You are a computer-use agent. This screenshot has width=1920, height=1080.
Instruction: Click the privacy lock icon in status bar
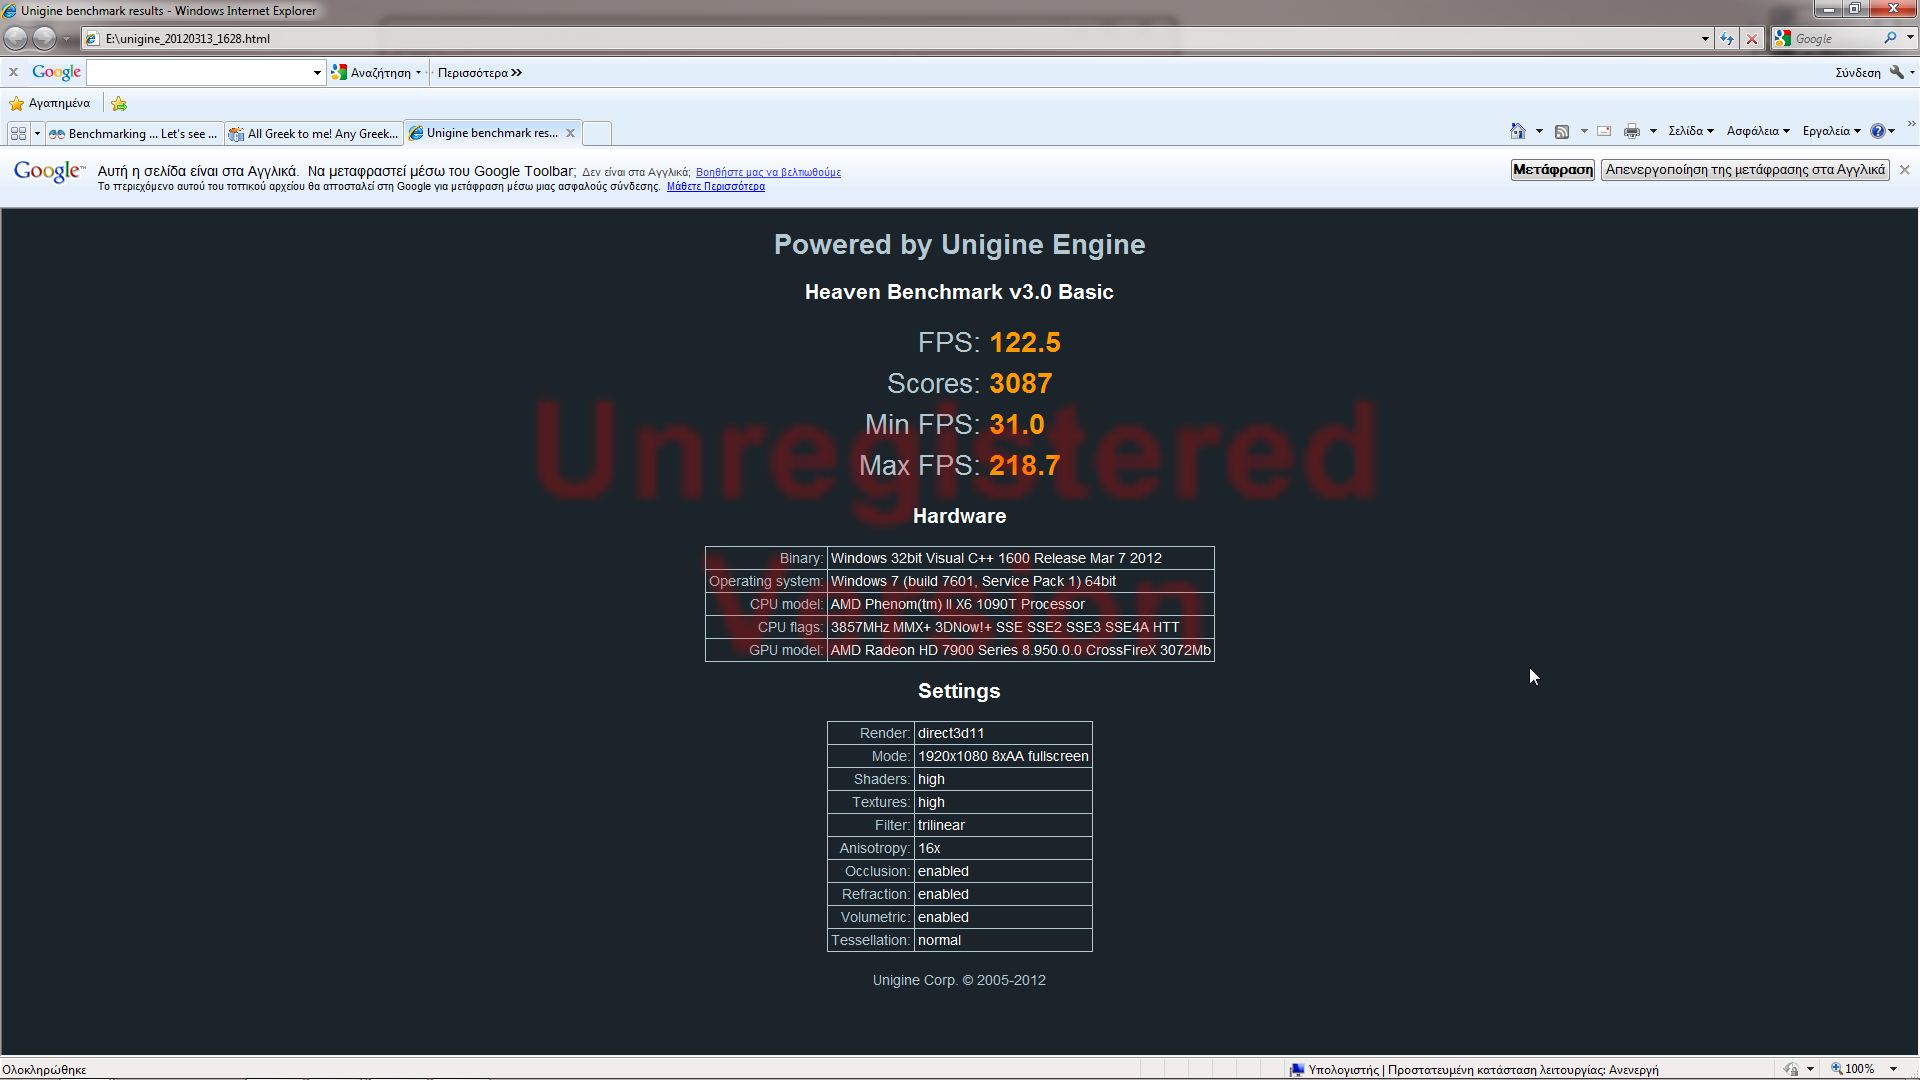click(x=1790, y=1069)
